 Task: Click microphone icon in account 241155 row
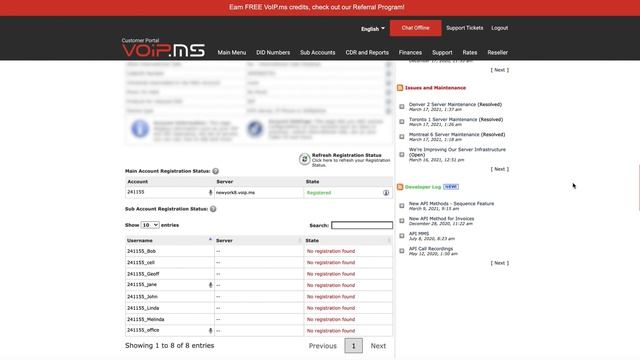(211, 192)
